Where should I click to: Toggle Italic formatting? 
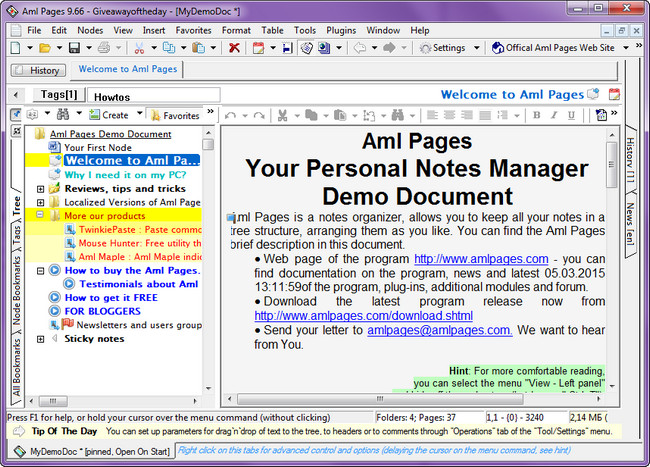tap(554, 115)
